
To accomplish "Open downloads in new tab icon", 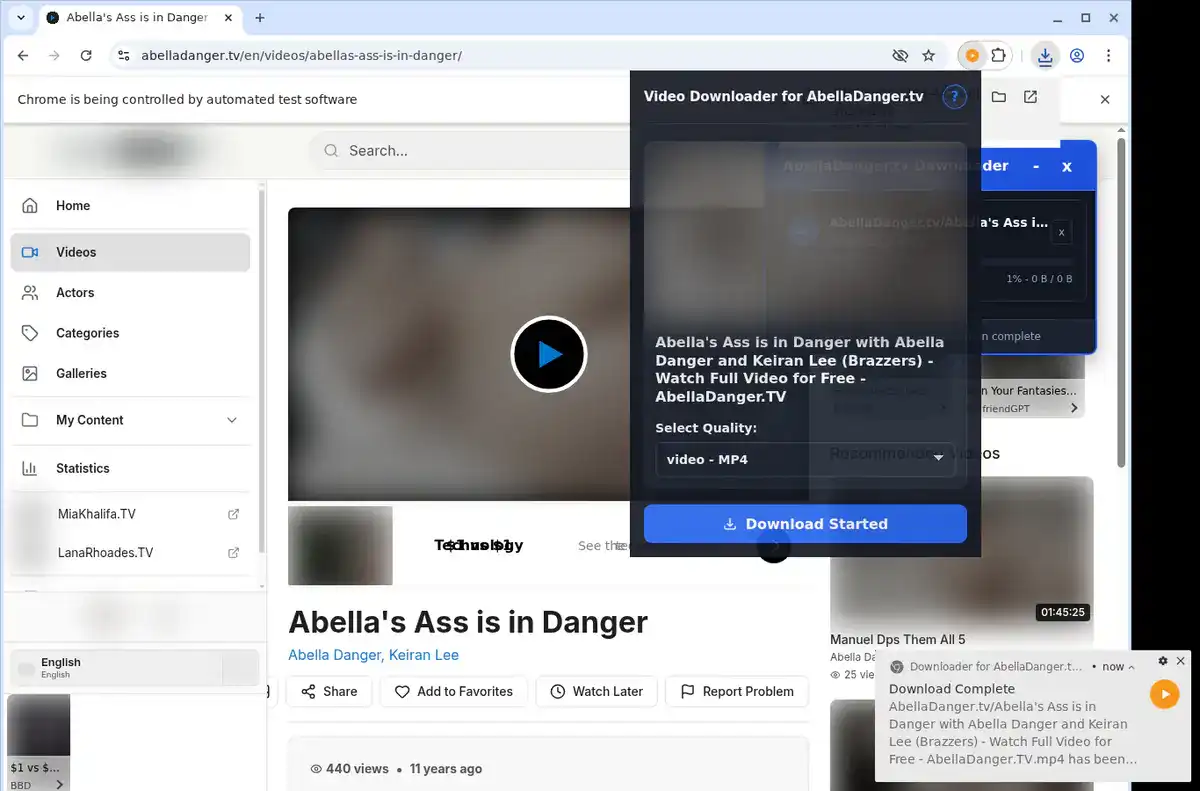I will pos(1030,97).
